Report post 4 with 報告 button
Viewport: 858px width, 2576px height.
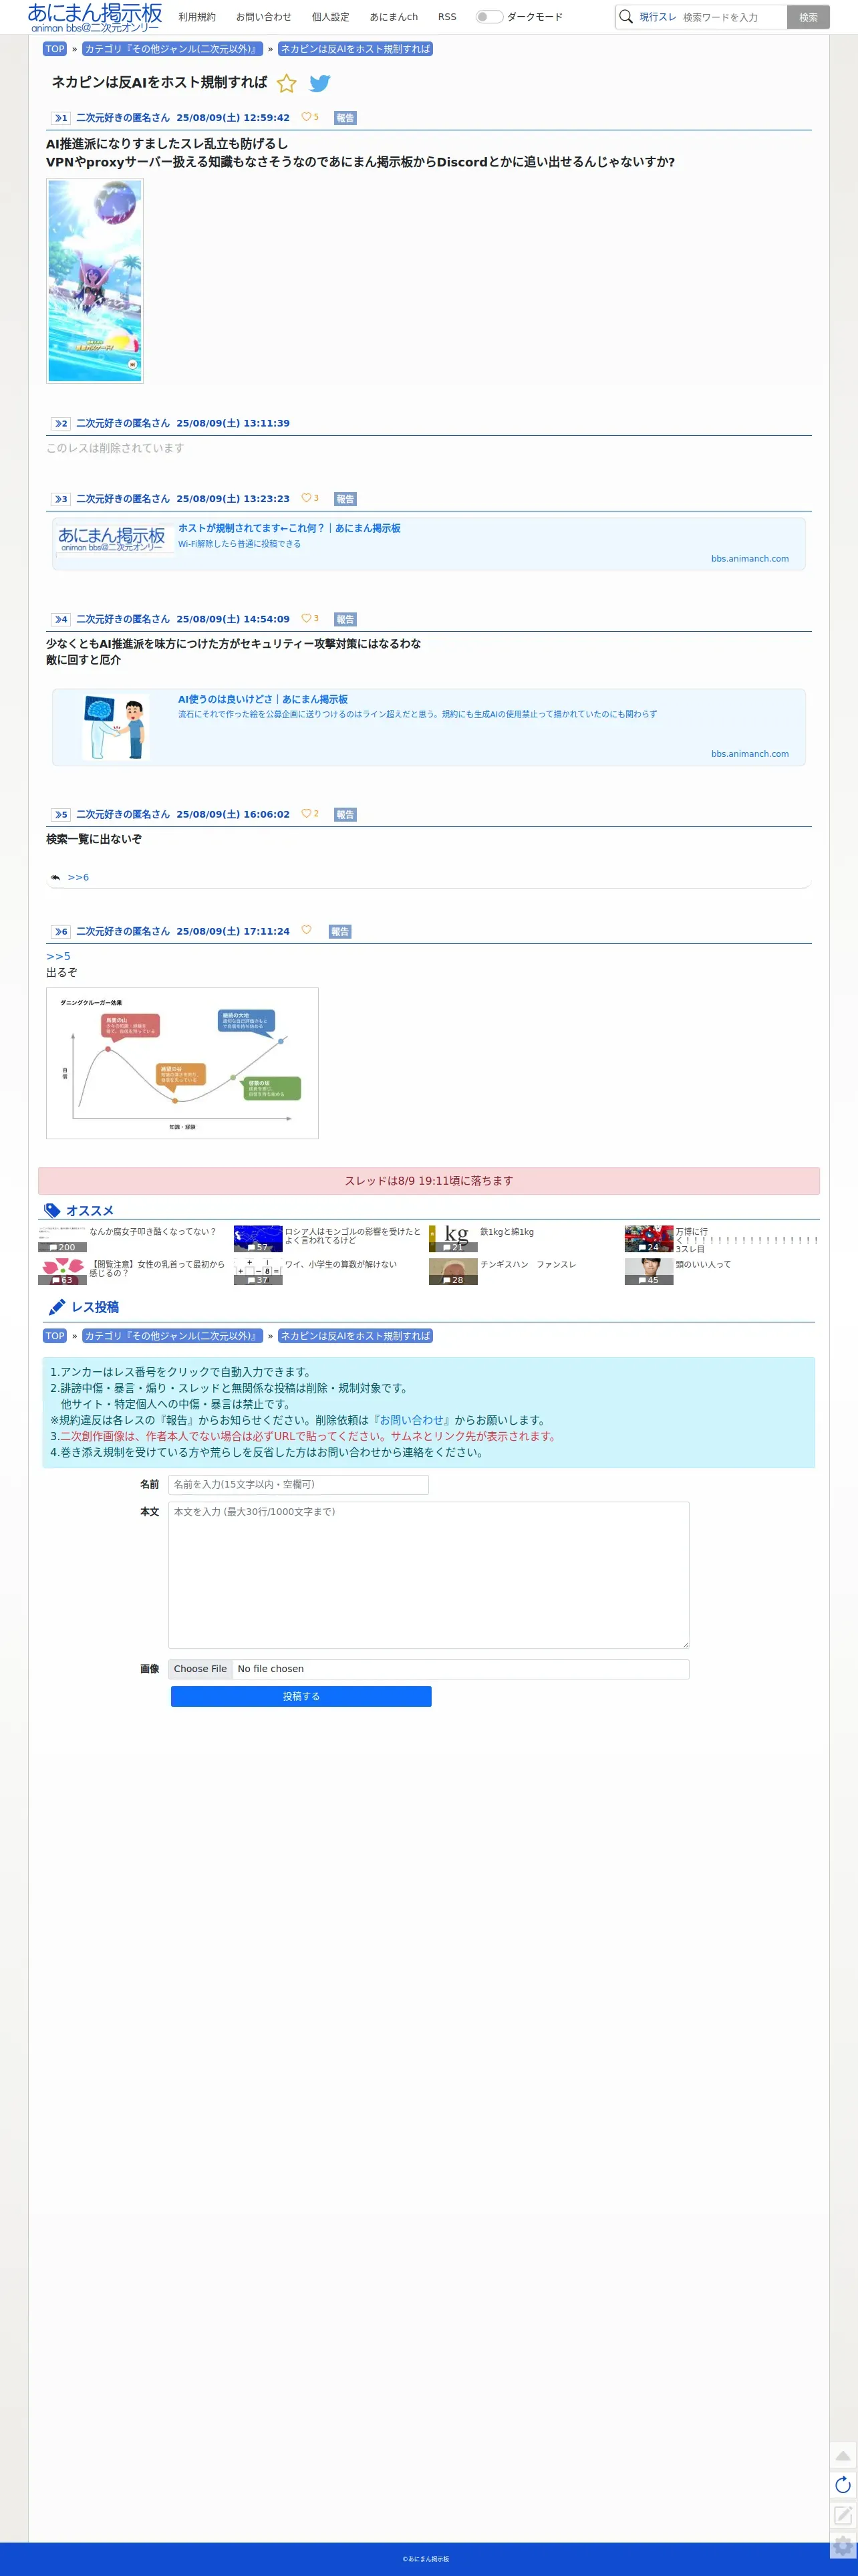(345, 619)
